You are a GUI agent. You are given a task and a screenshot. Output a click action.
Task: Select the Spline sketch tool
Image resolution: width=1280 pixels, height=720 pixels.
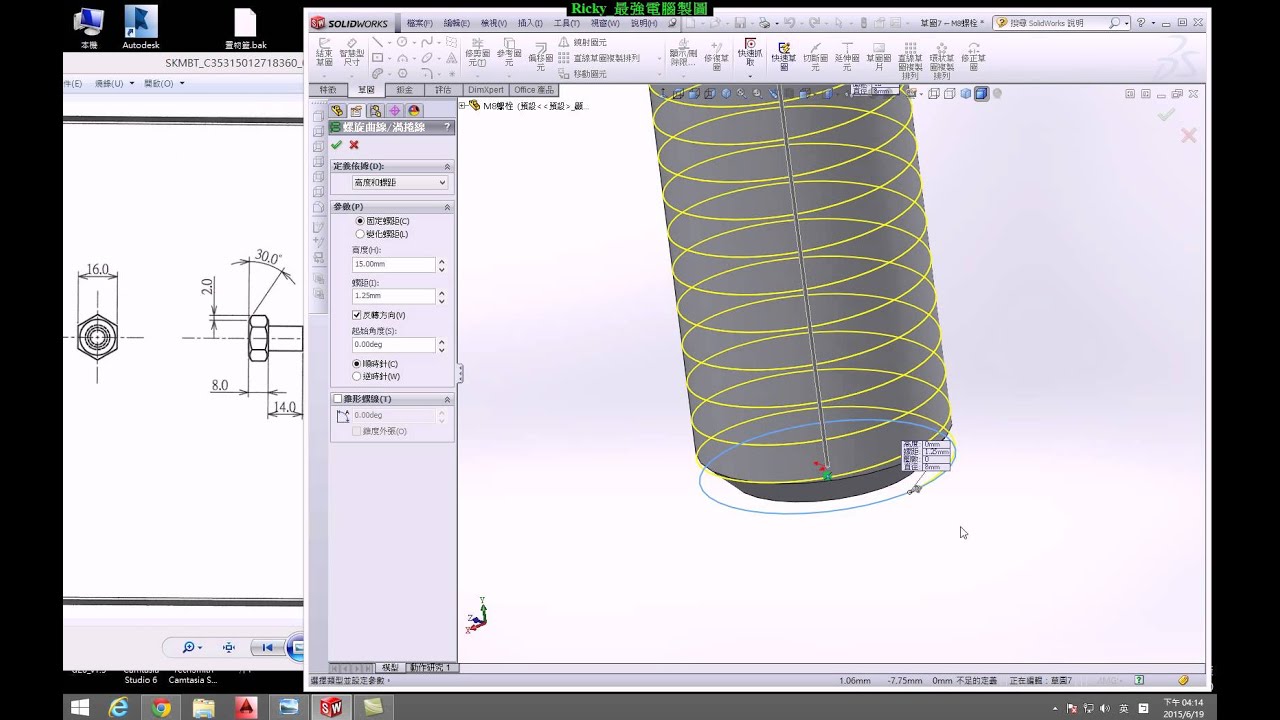pos(428,42)
